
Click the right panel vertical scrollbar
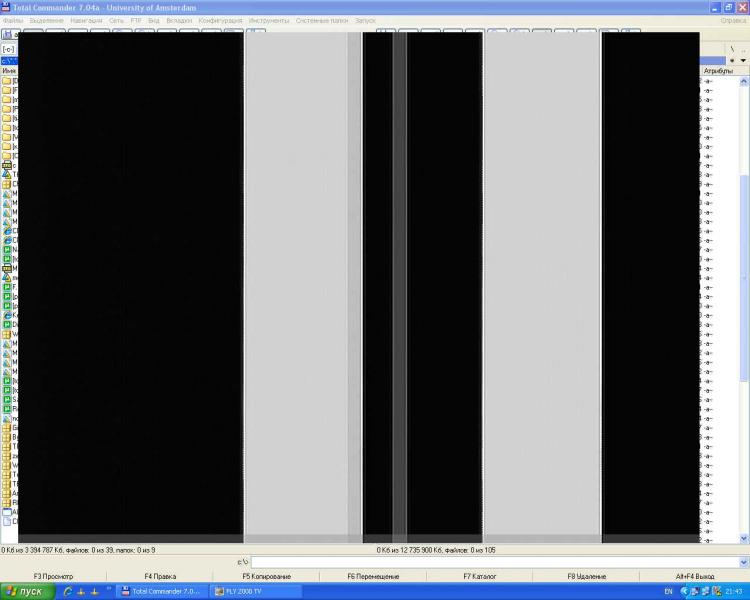pyautogui.click(x=743, y=300)
